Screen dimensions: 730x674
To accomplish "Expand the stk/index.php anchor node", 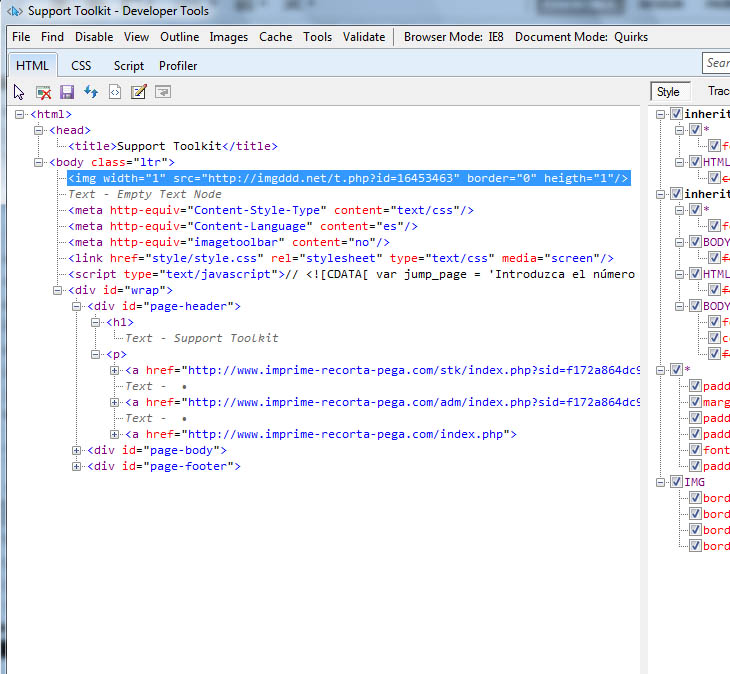I will point(115,371).
